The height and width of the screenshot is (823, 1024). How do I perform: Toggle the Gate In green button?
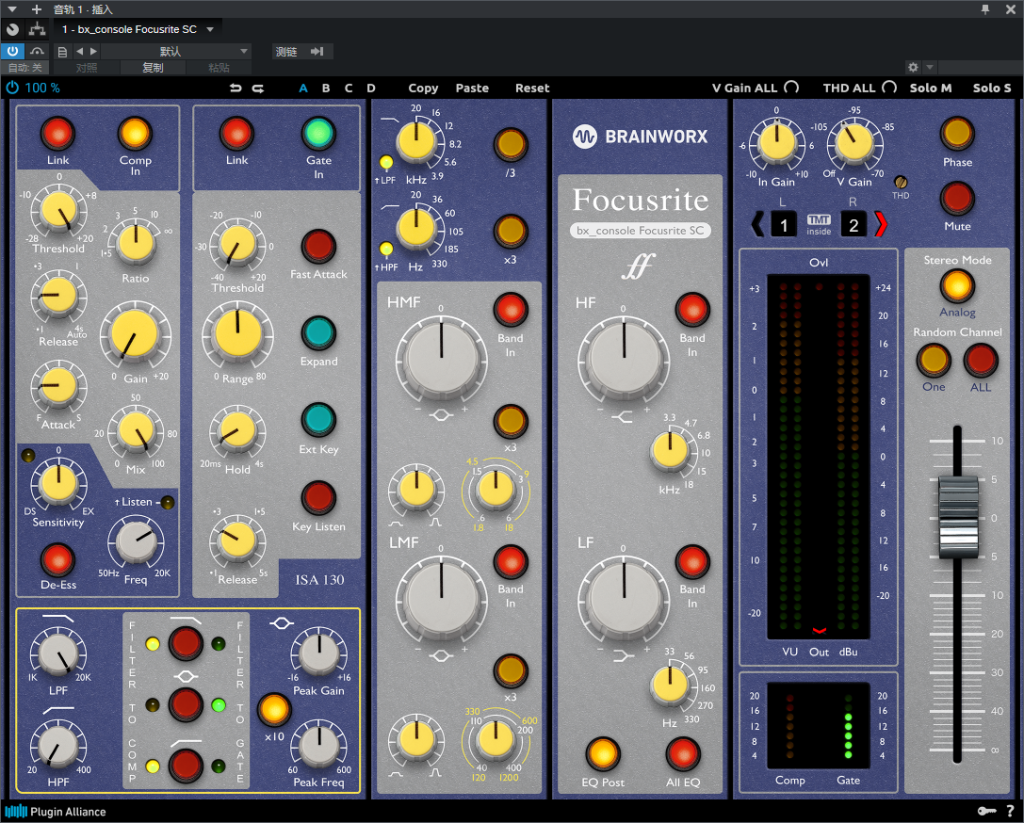[x=318, y=133]
